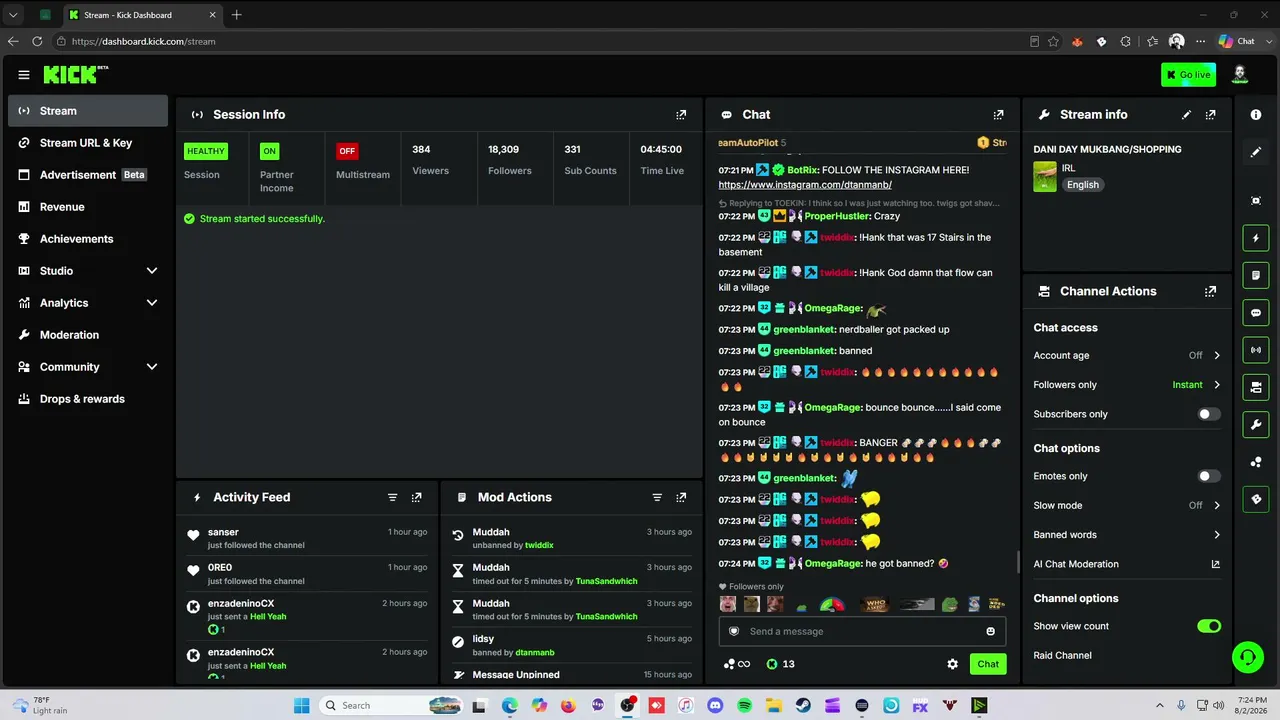Pop out the Mod Actions panel
Screen dimensions: 1280x720
click(x=681, y=497)
